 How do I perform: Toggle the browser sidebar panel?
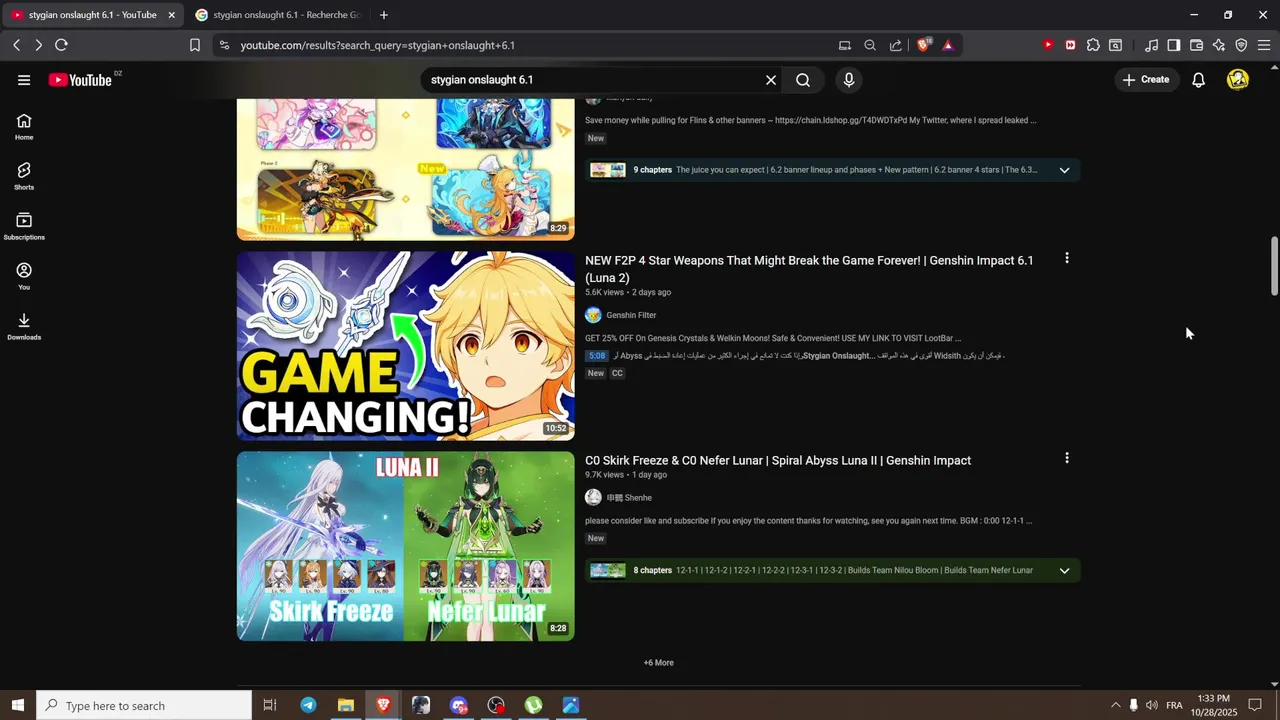(x=1174, y=45)
